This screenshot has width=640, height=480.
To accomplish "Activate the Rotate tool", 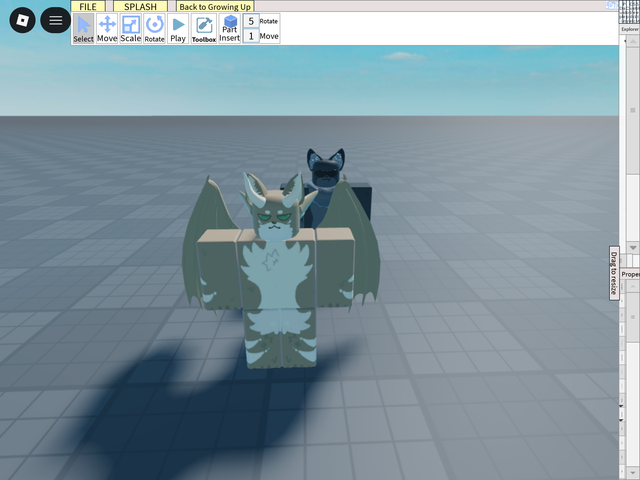I will point(154,29).
